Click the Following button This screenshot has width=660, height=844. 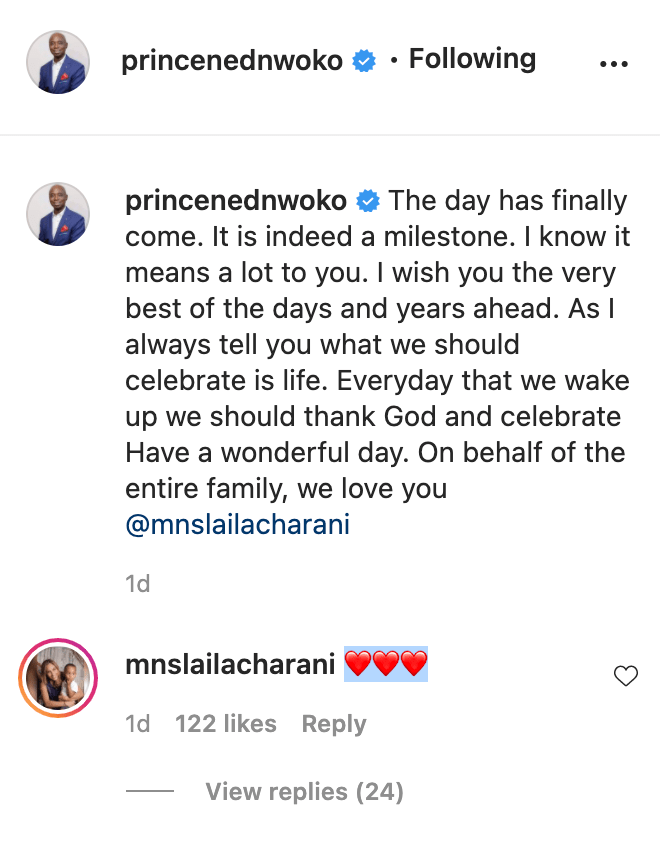point(472,60)
